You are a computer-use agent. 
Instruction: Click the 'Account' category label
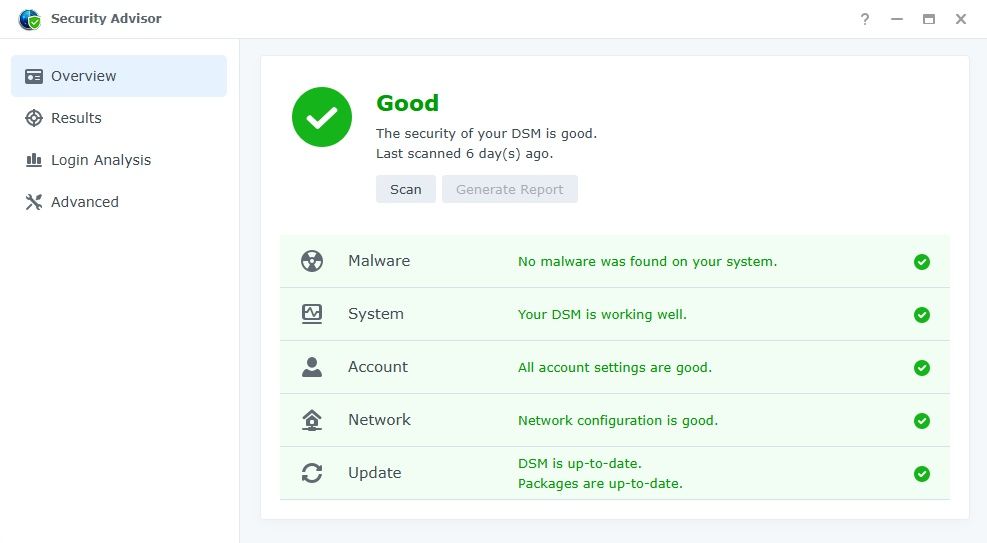coord(378,367)
